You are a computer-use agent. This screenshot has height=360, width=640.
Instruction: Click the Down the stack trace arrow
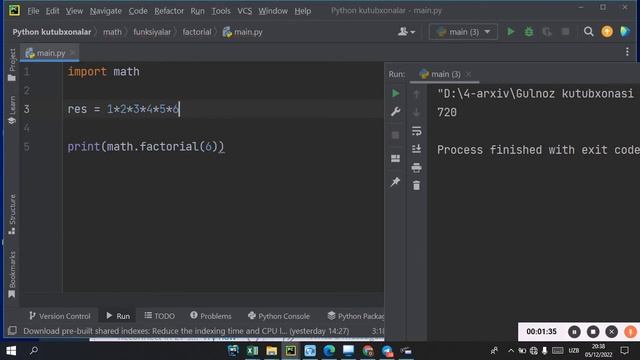(x=416, y=112)
